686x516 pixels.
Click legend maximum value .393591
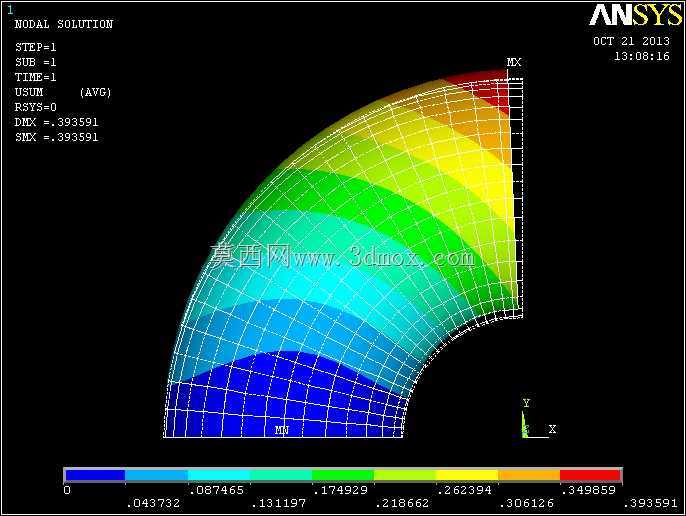(x=651, y=503)
